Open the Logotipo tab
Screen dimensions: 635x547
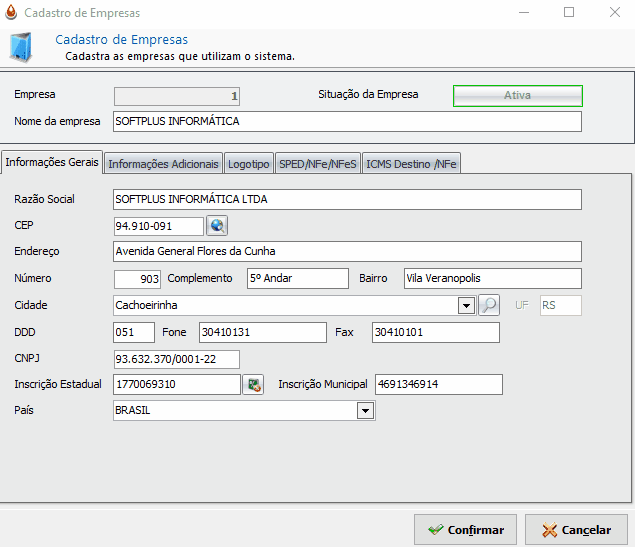coord(249,164)
